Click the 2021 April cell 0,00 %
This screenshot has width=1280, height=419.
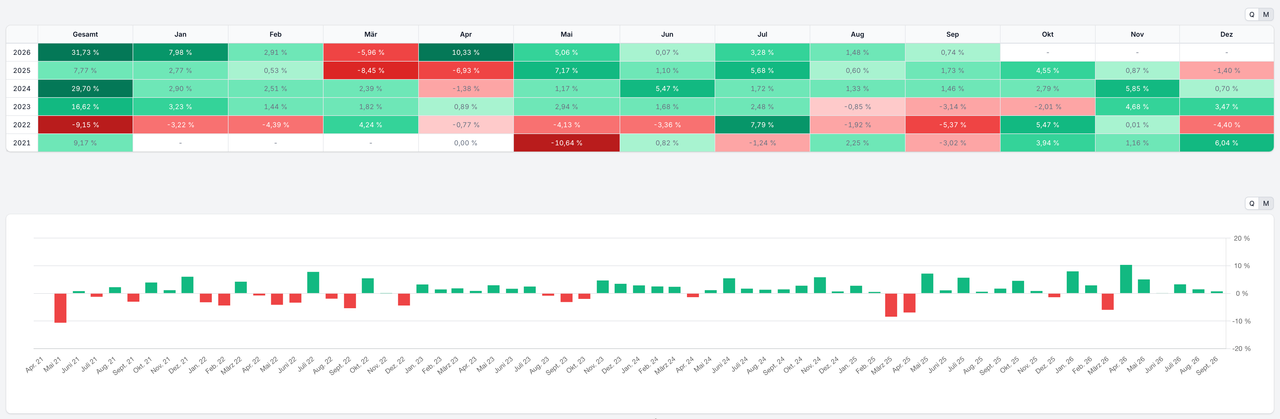click(x=466, y=142)
